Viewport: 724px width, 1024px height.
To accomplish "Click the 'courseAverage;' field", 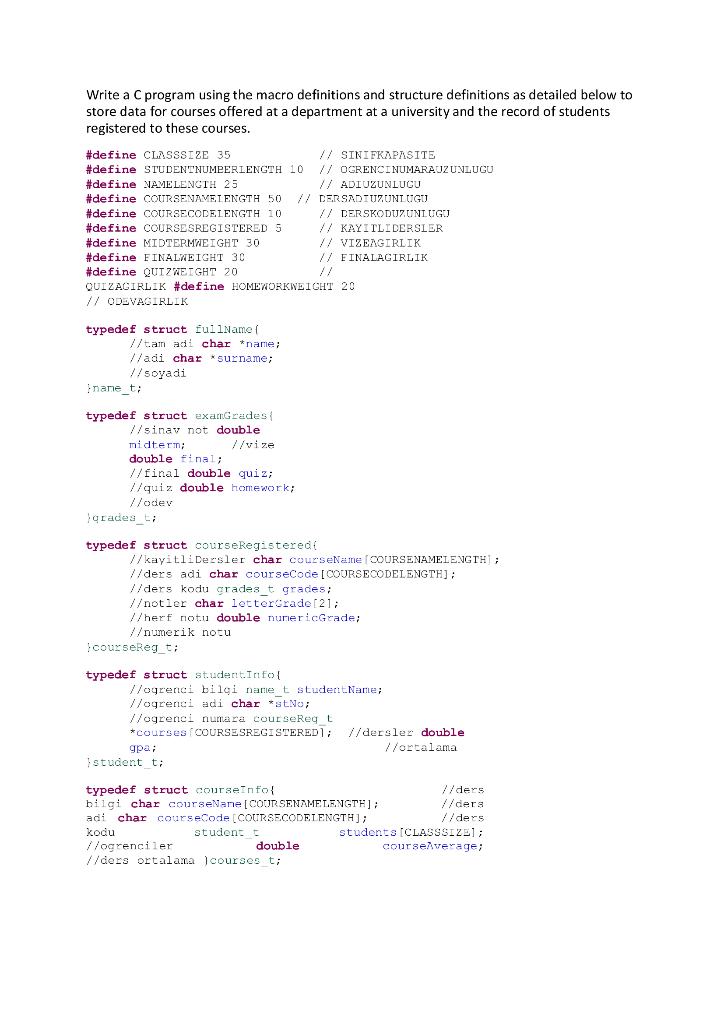I will click(433, 846).
